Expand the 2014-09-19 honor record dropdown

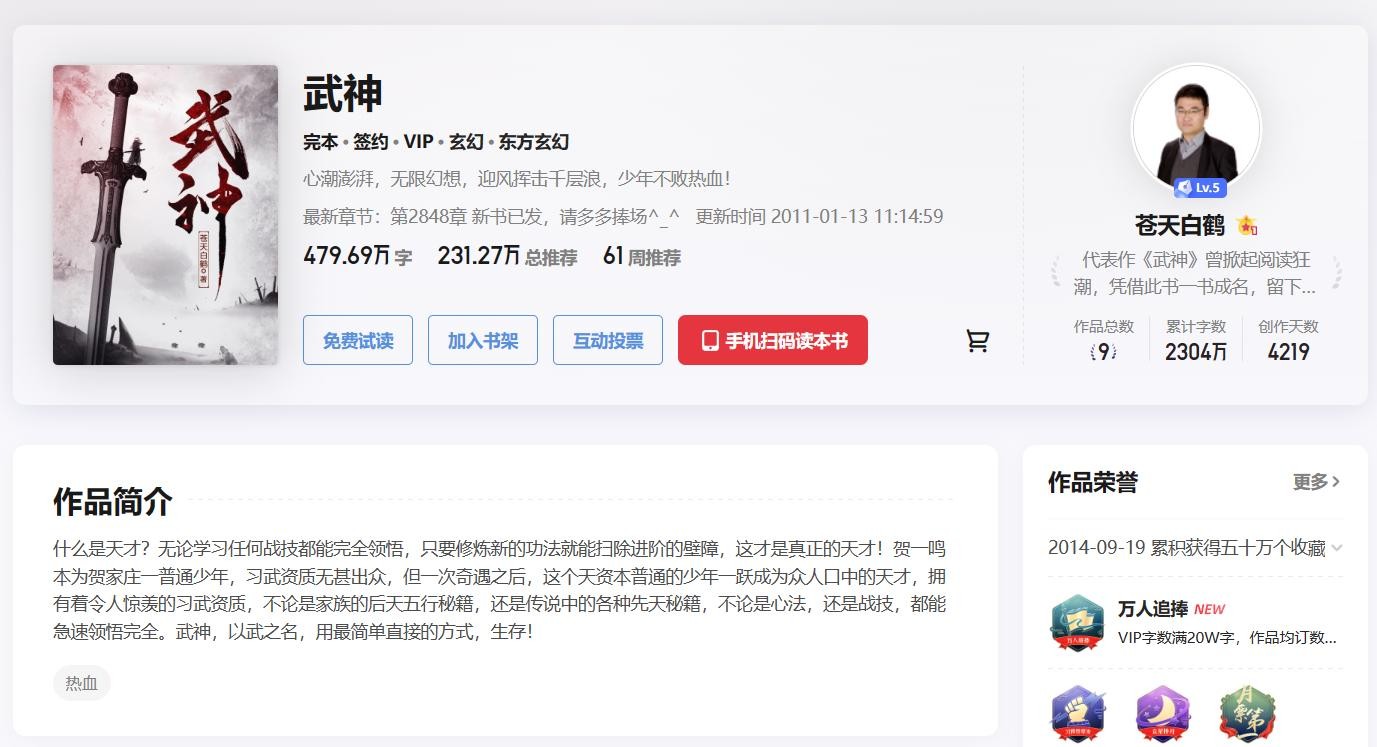coord(1337,548)
